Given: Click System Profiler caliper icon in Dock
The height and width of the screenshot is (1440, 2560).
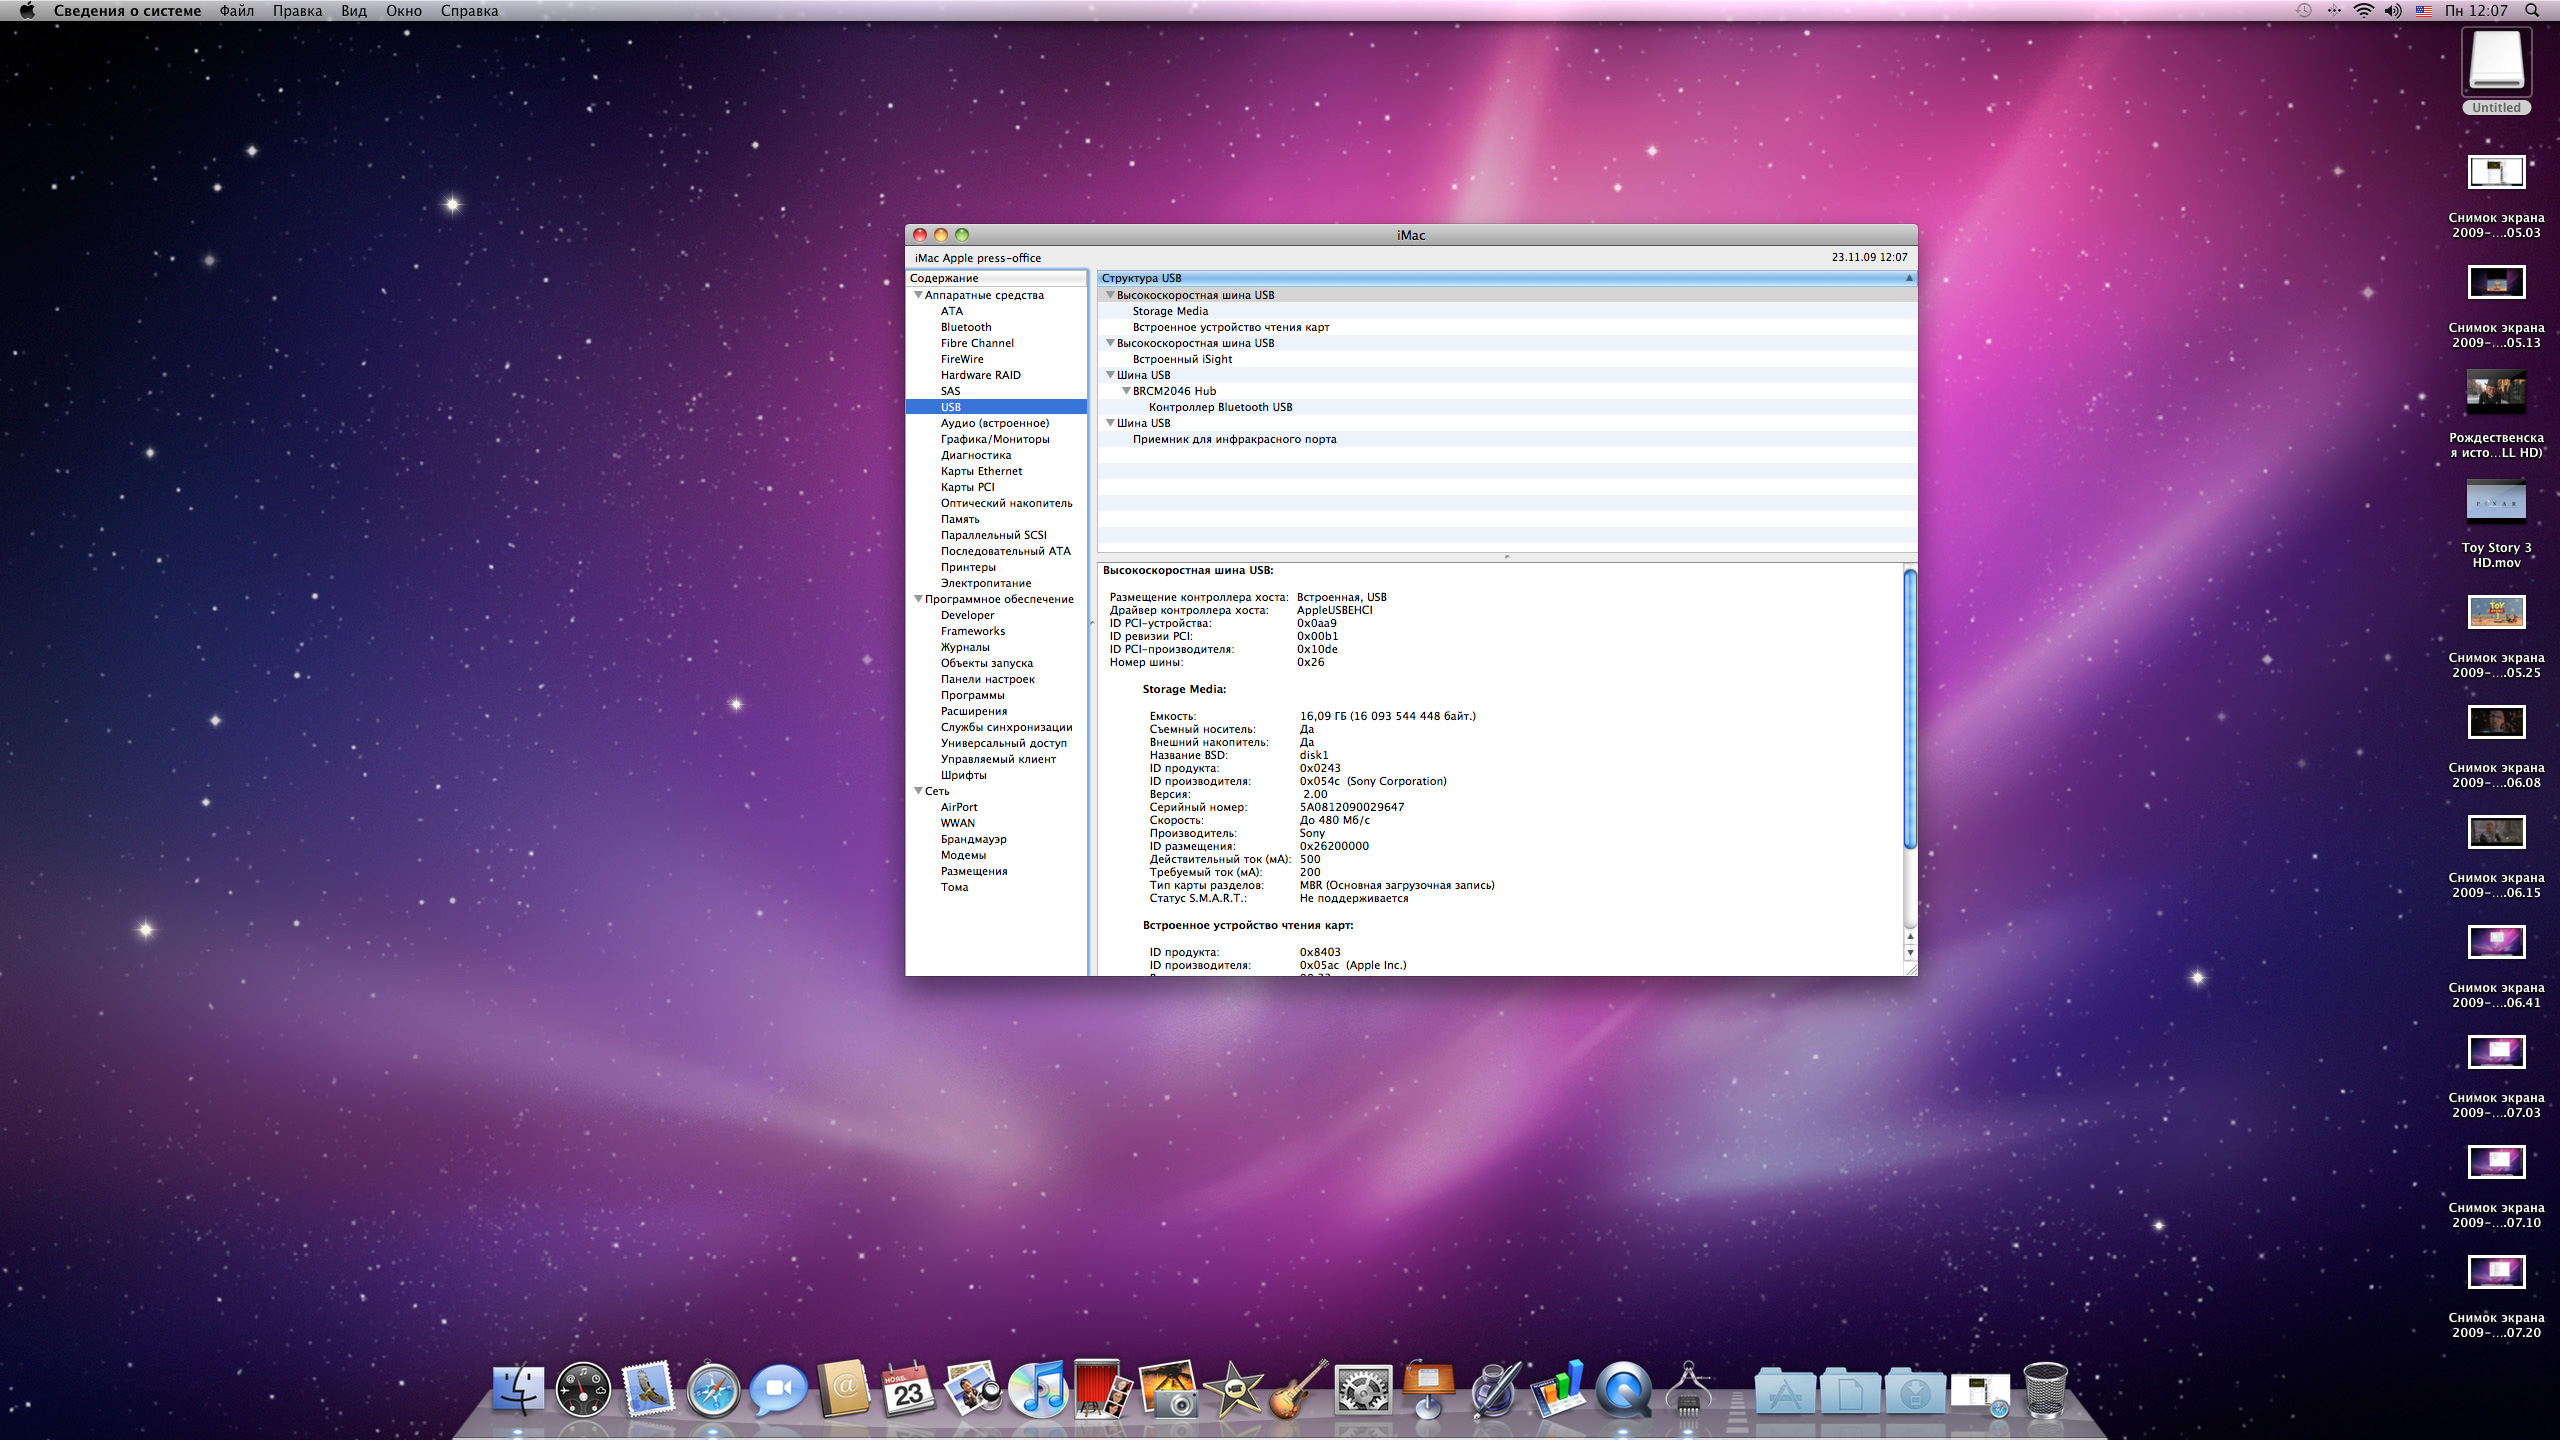Looking at the screenshot, I should point(1688,1390).
